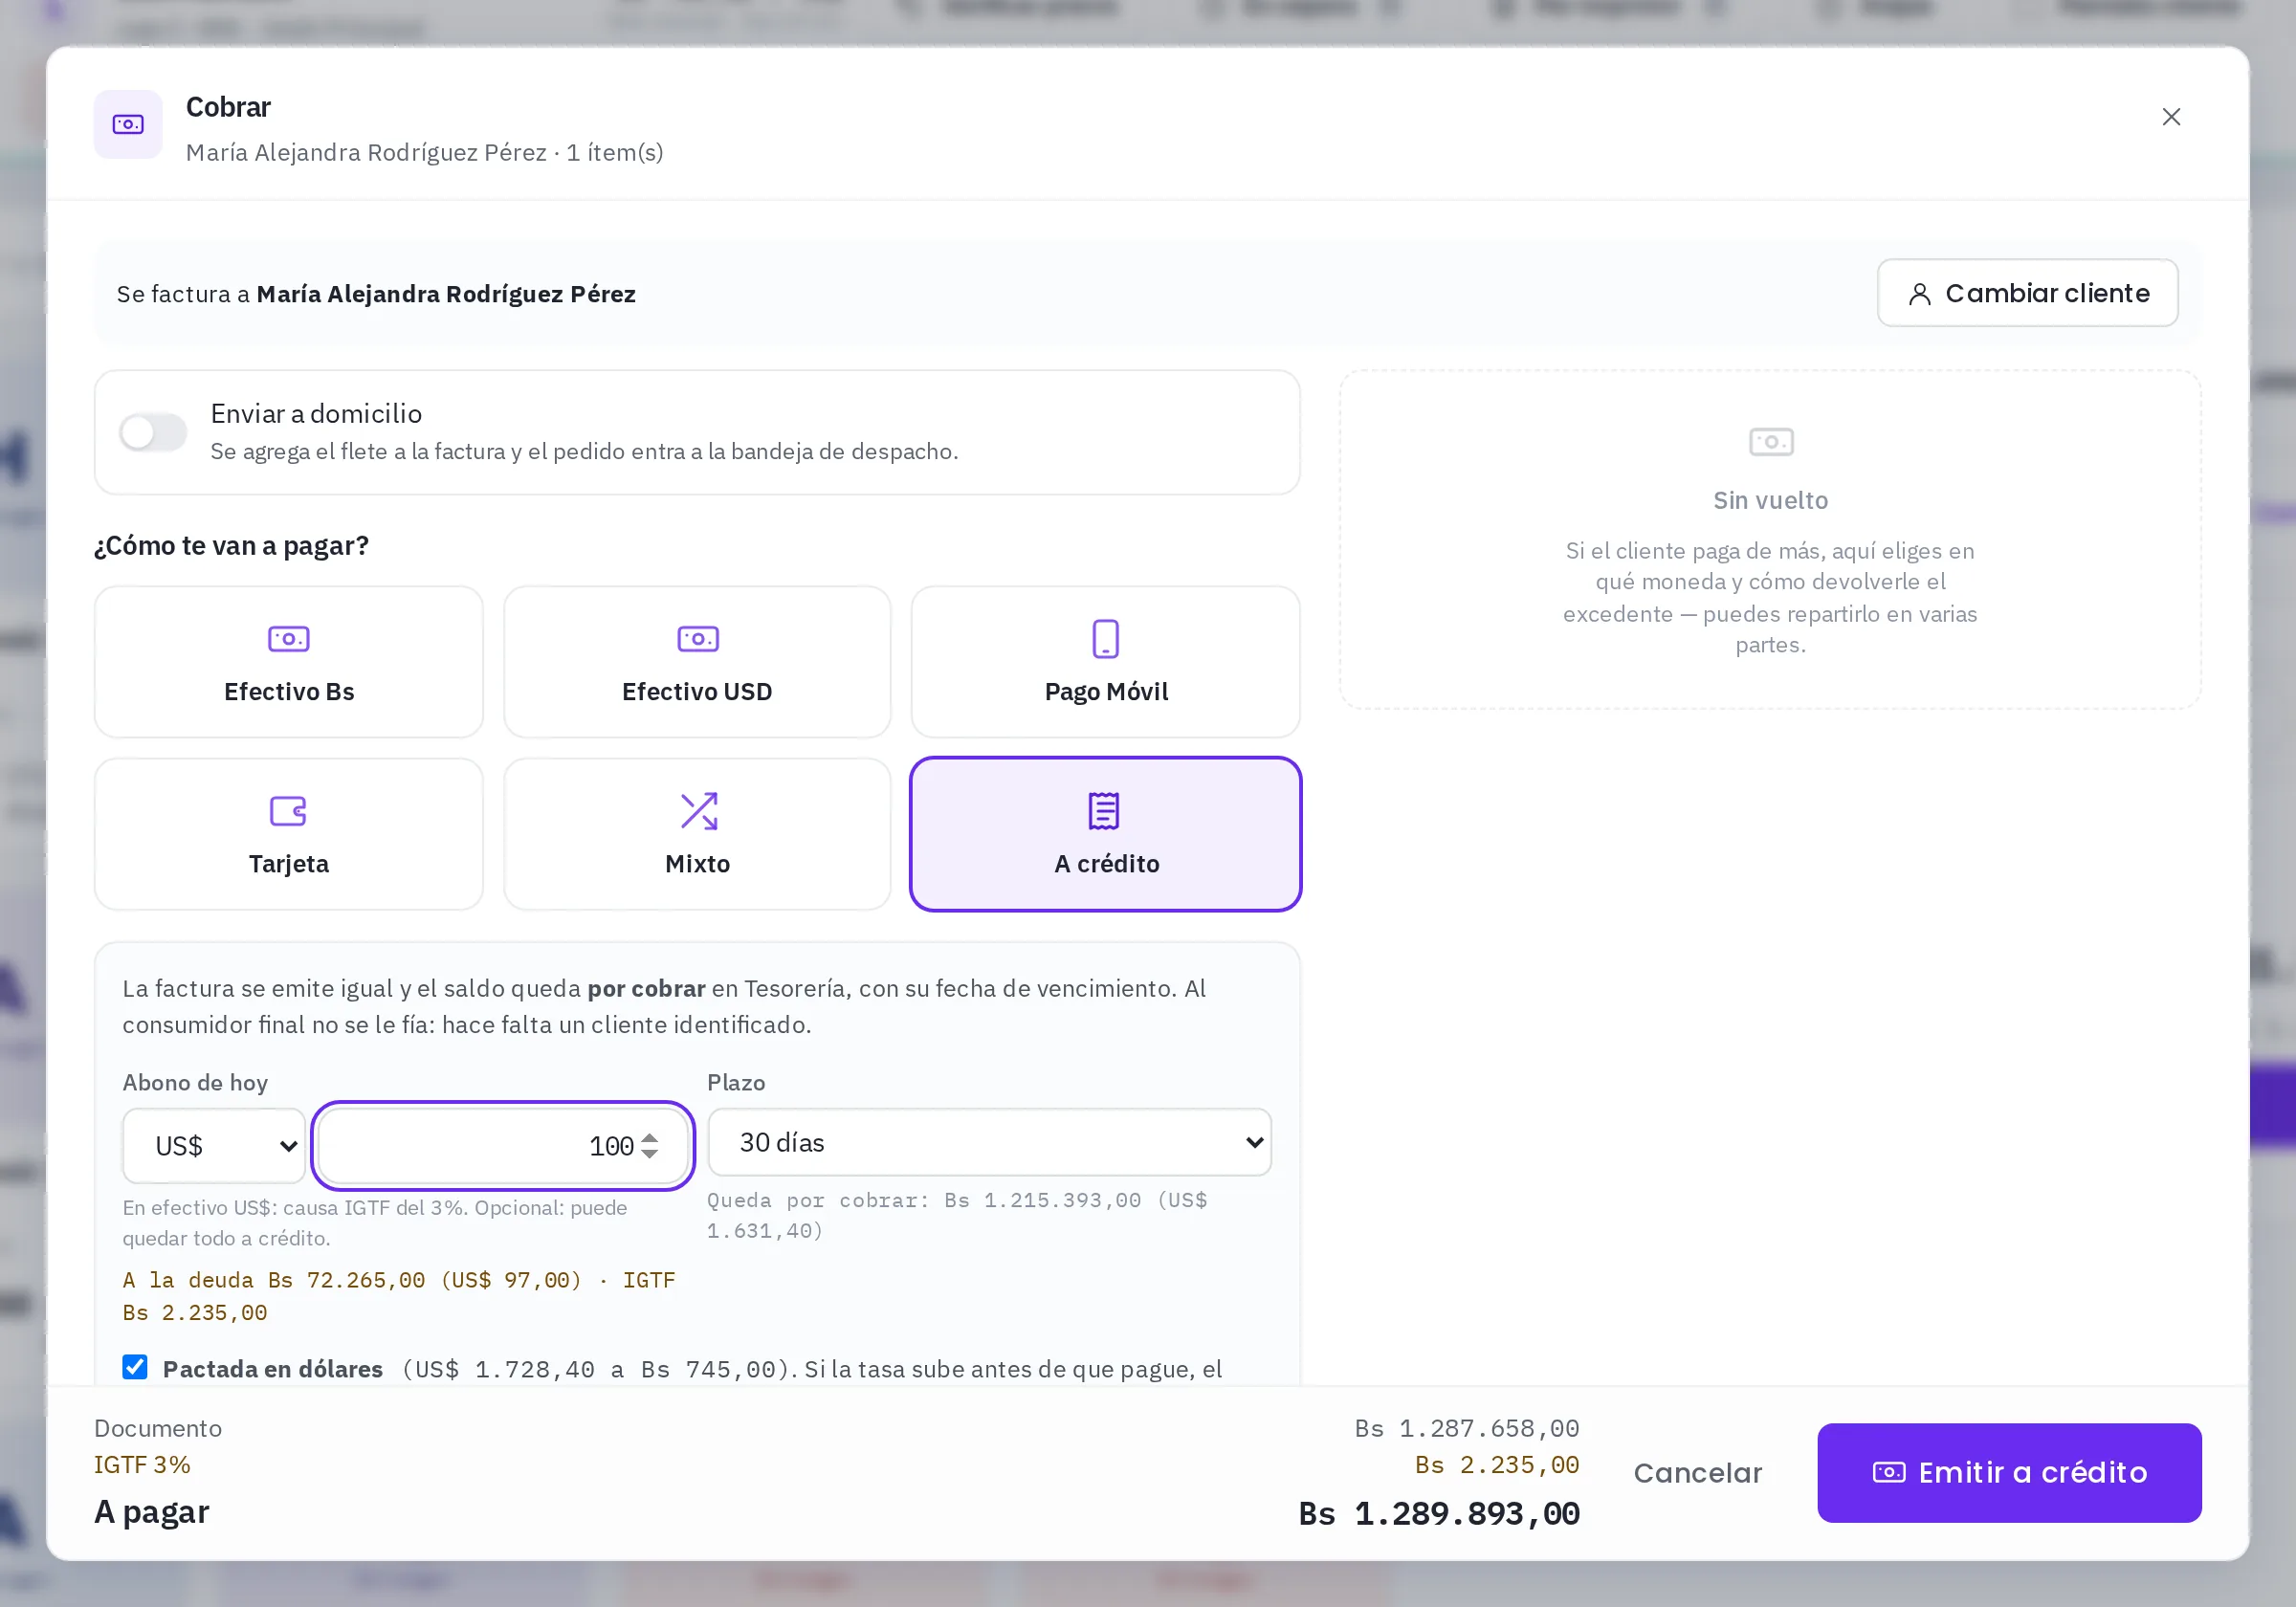Click the Emitir a crédito button
This screenshot has height=1607, width=2296.
[2009, 1473]
